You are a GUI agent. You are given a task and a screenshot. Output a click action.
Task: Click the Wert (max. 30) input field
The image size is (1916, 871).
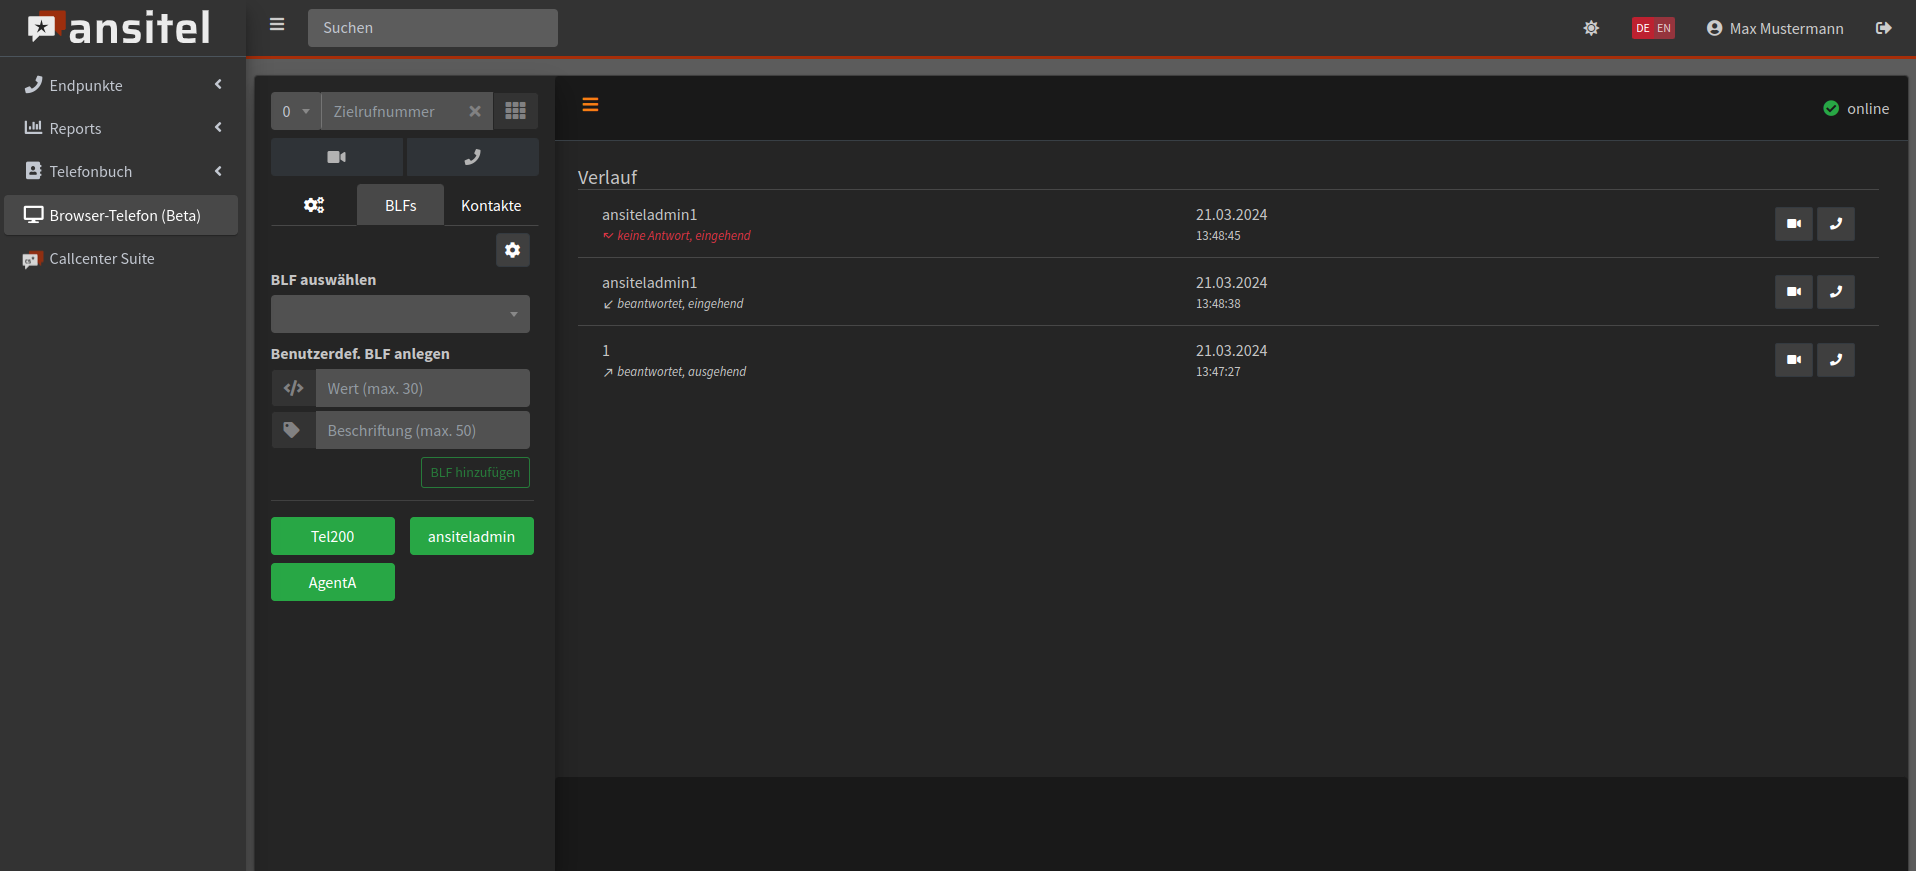click(422, 388)
